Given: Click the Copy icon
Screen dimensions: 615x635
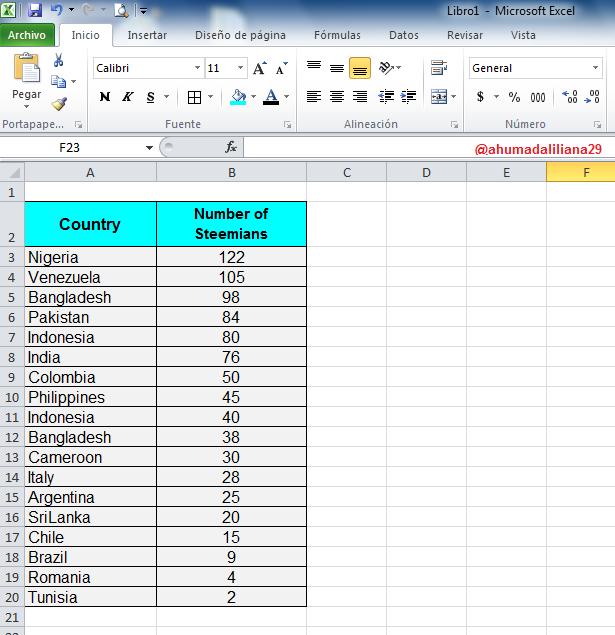Looking at the screenshot, I should pos(58,81).
